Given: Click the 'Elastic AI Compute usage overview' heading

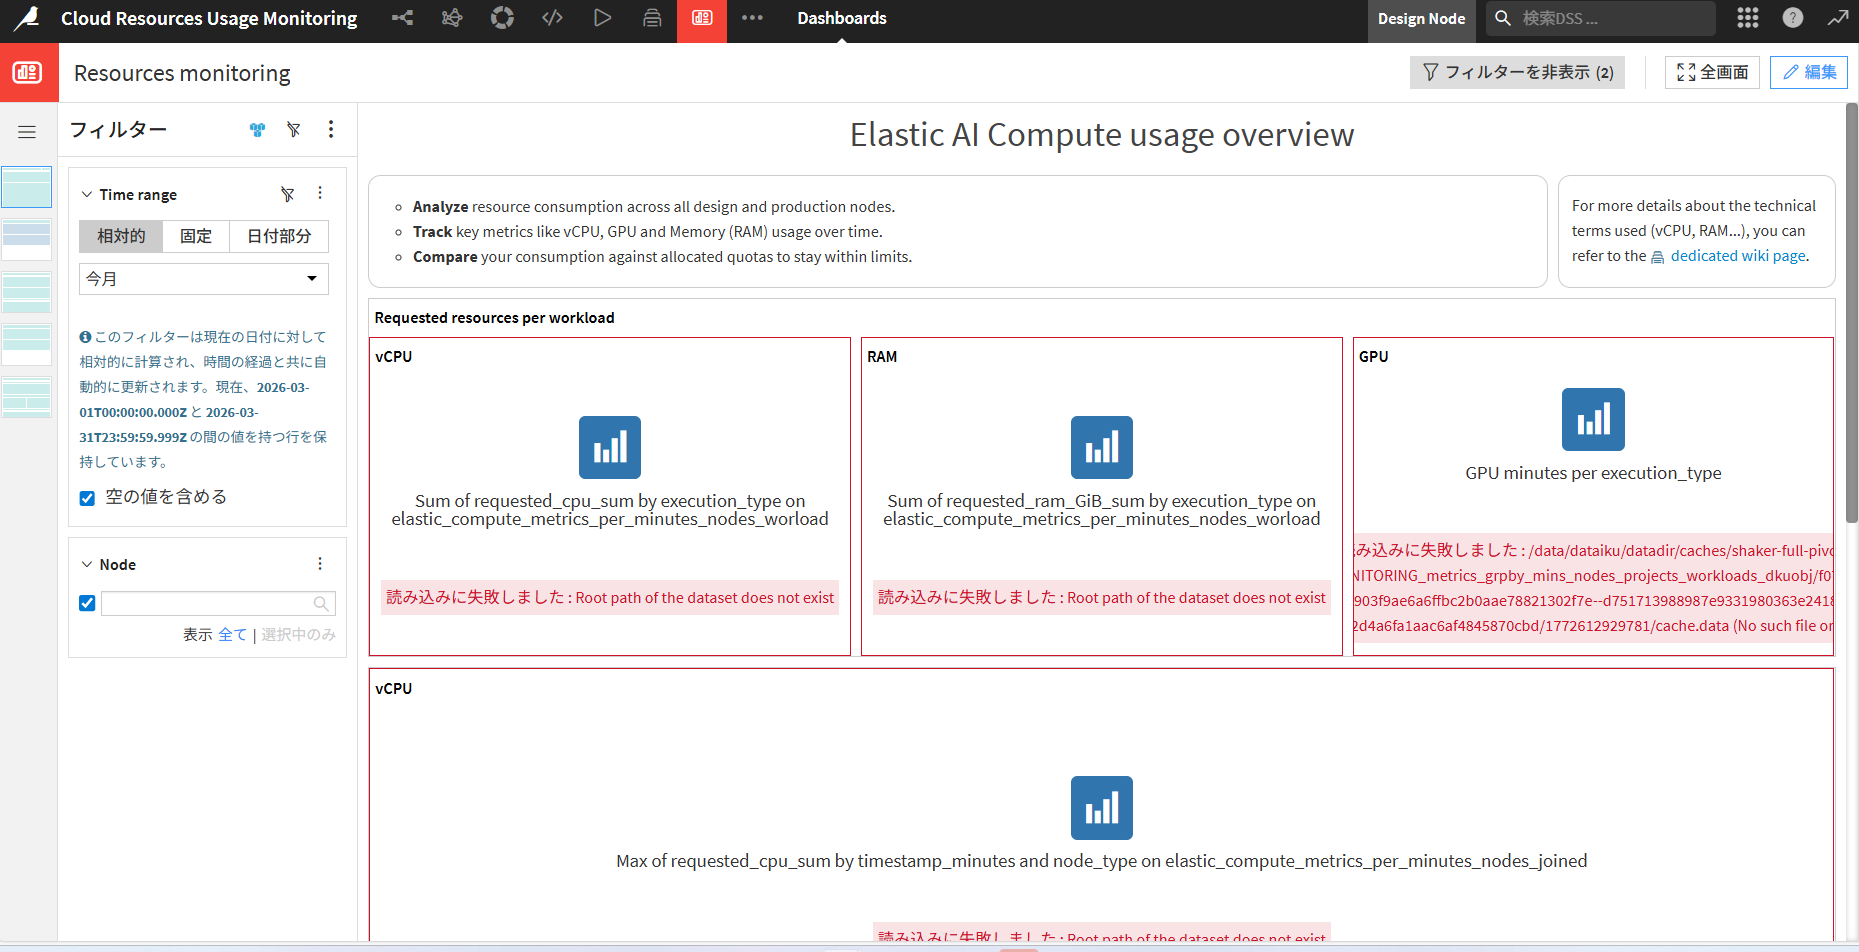Looking at the screenshot, I should click(x=1102, y=135).
